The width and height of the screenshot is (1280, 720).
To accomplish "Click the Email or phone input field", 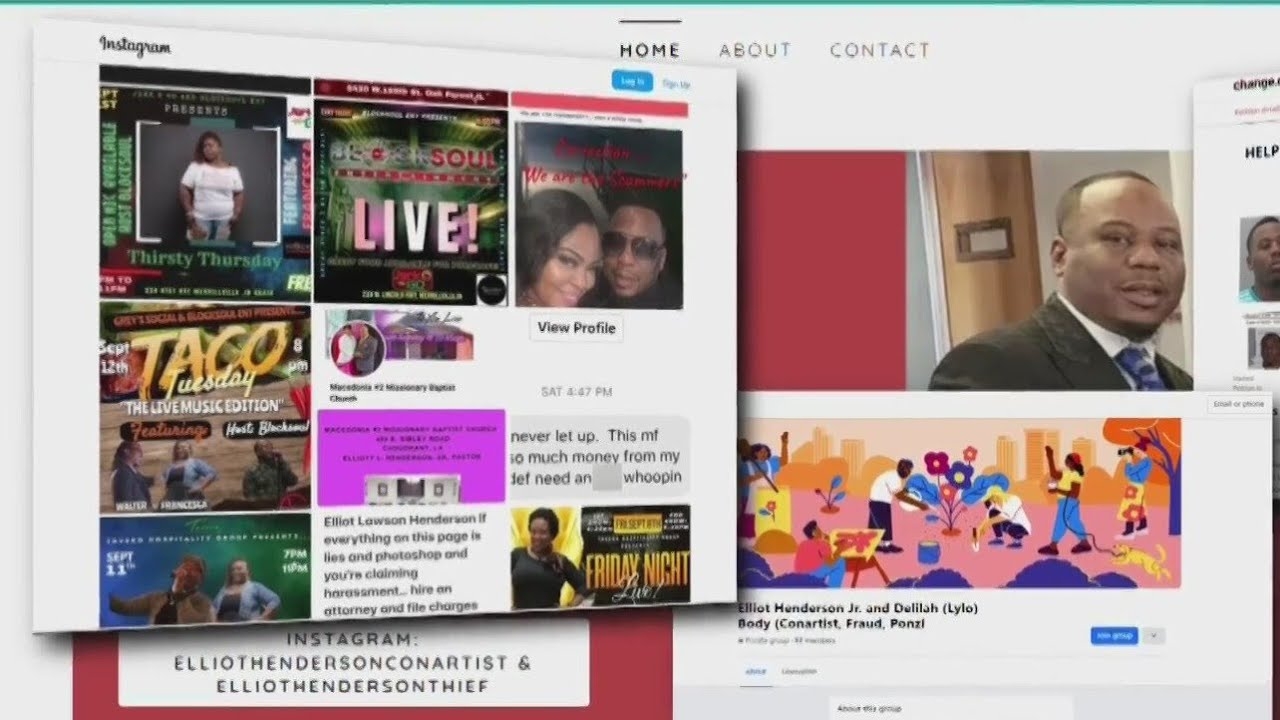I will click(1239, 404).
